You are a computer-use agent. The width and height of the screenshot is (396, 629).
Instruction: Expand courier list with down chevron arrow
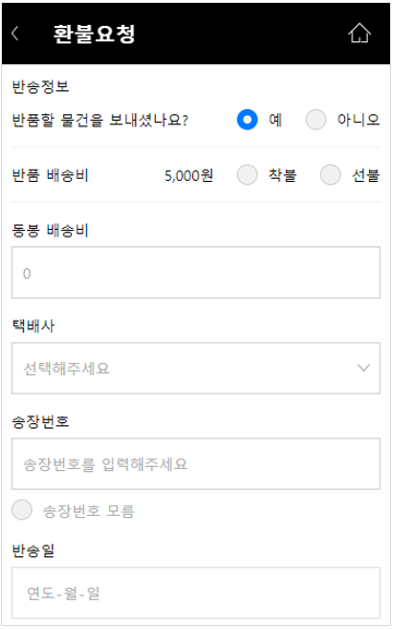(364, 368)
